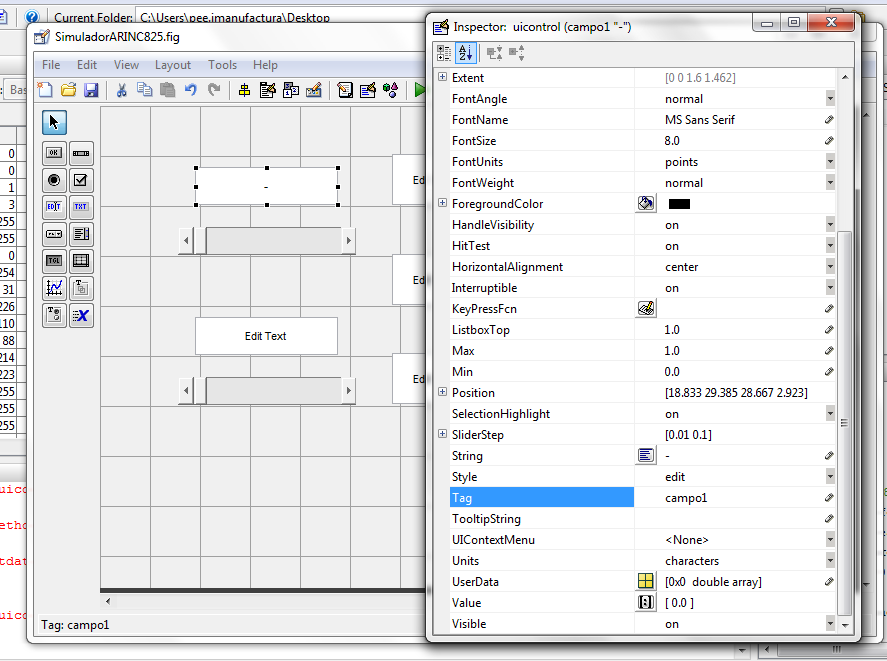
Task: Open the Units dropdown showing characters
Action: 830,560
